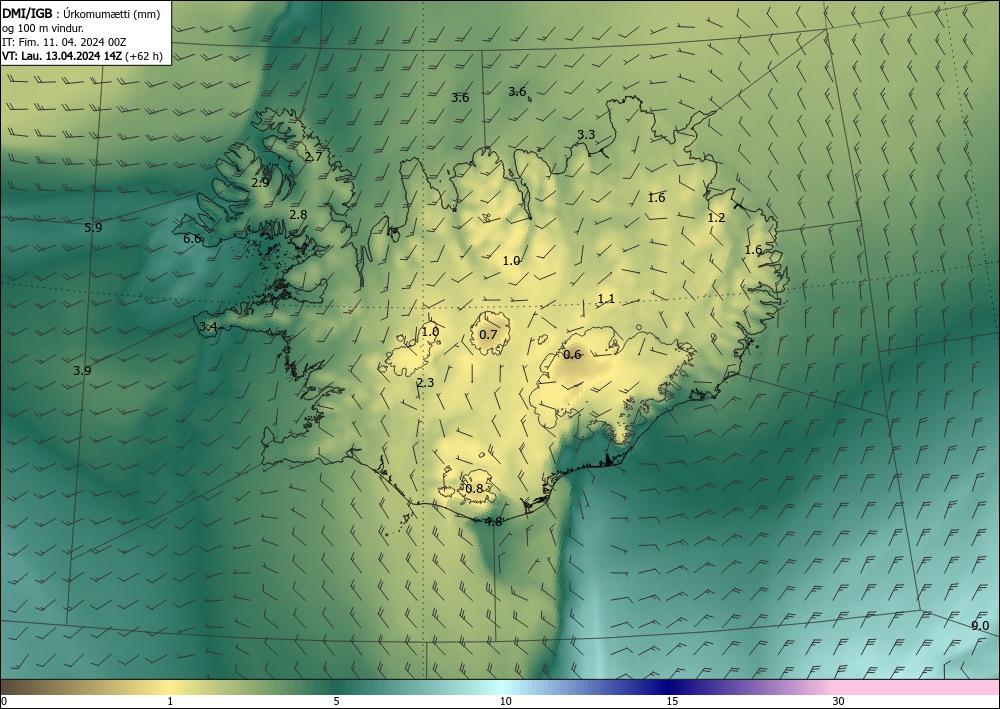Click the '30' label on the colour scale
Screen dimensions: 1000x709
(839, 702)
